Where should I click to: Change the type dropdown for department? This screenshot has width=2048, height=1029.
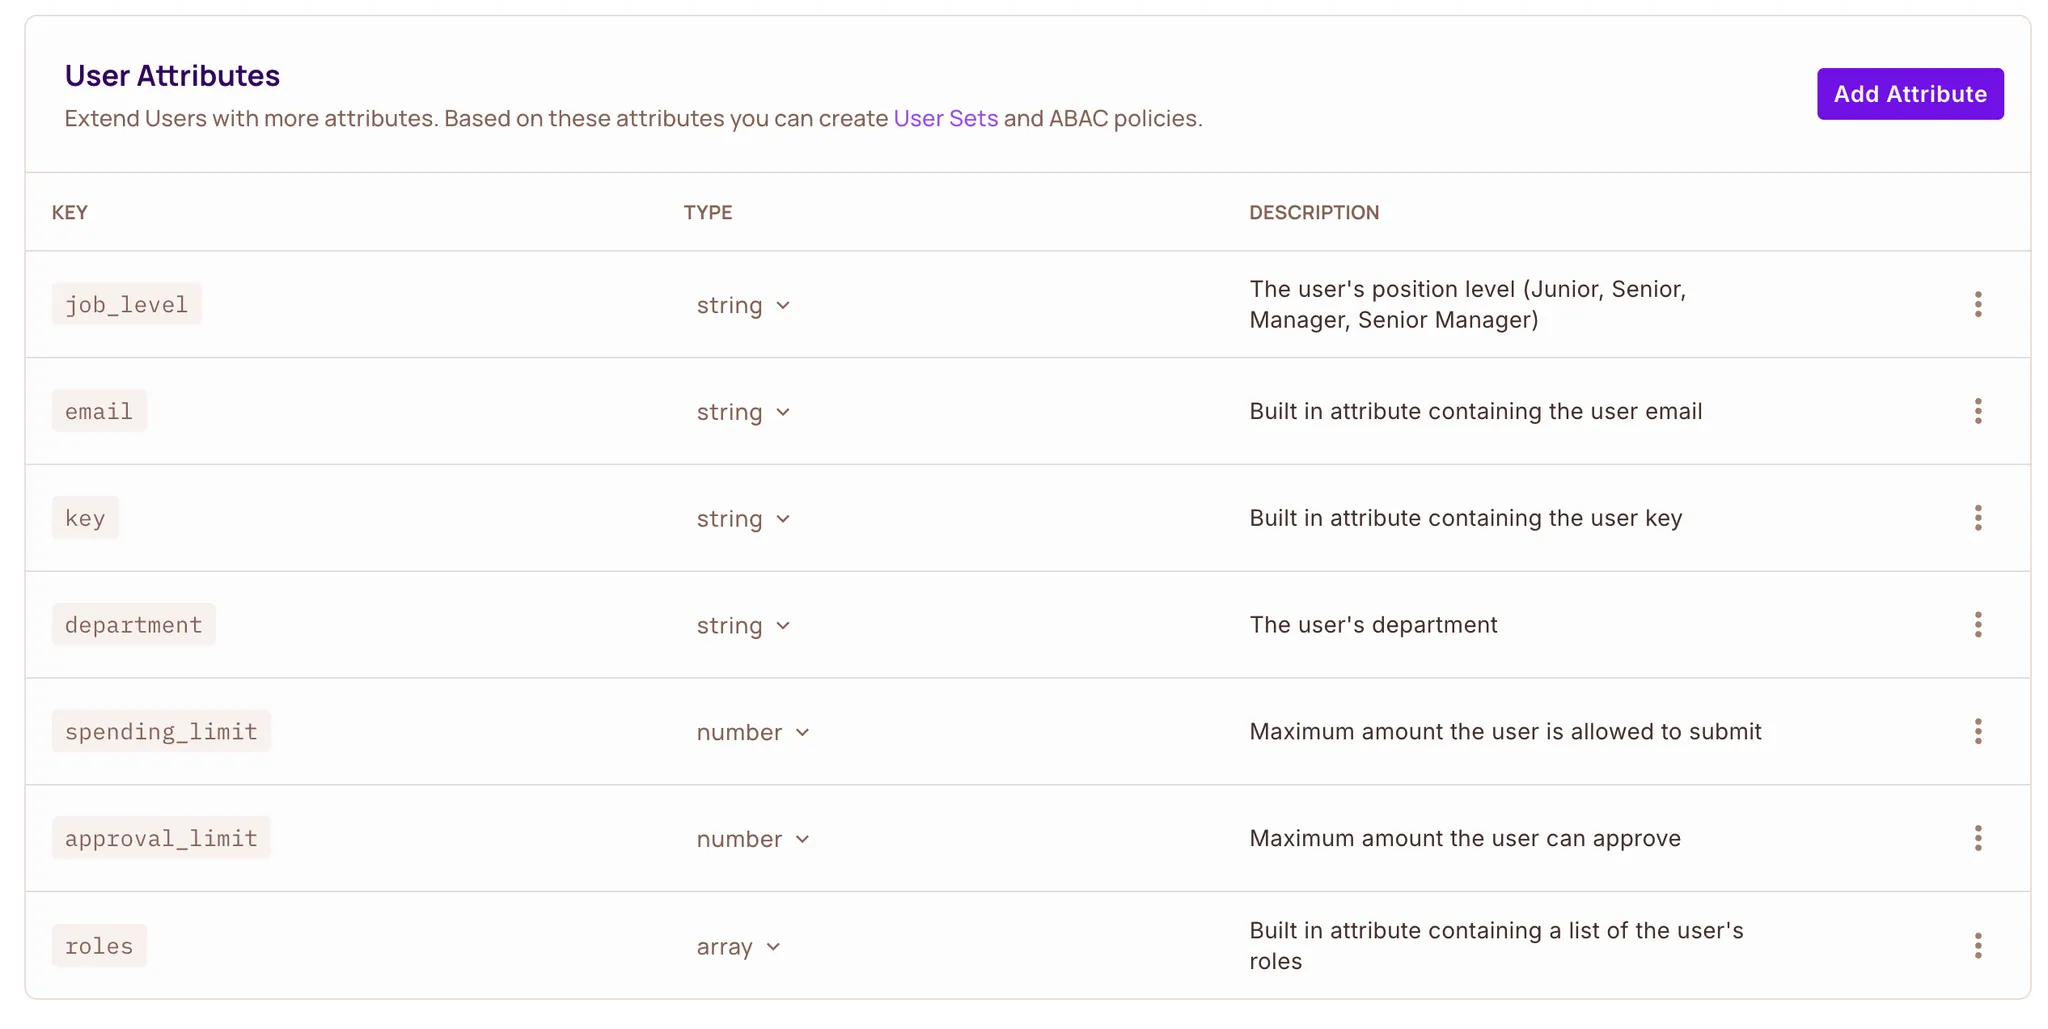point(743,626)
